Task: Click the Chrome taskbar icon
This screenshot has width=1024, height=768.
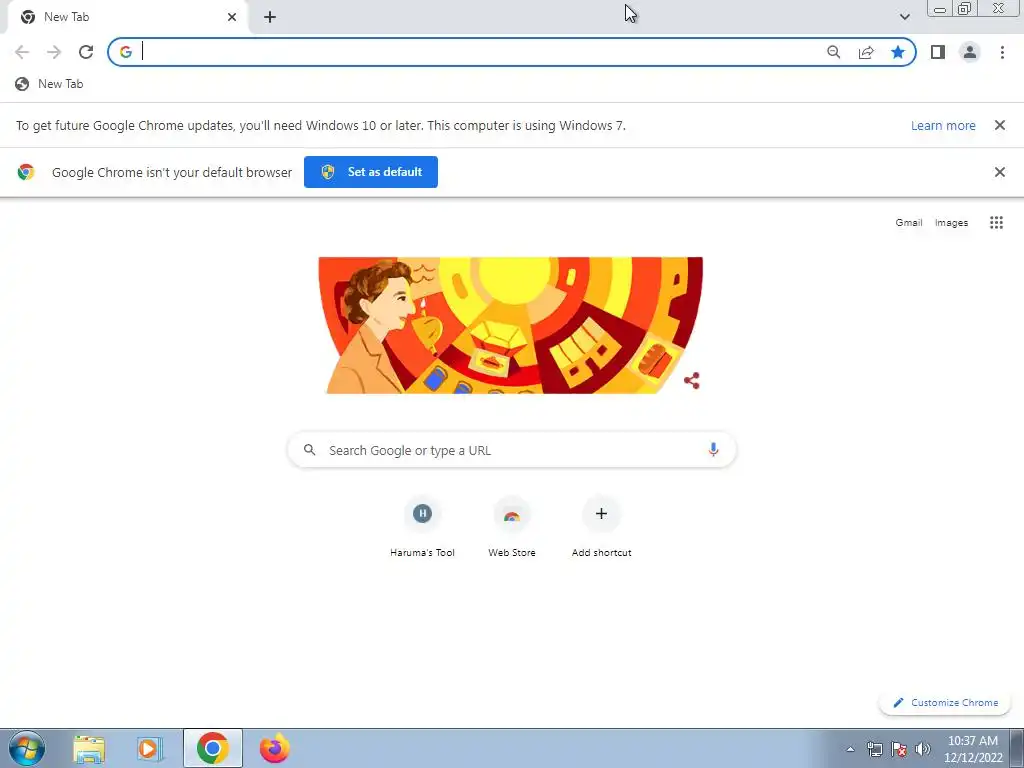Action: pos(212,748)
